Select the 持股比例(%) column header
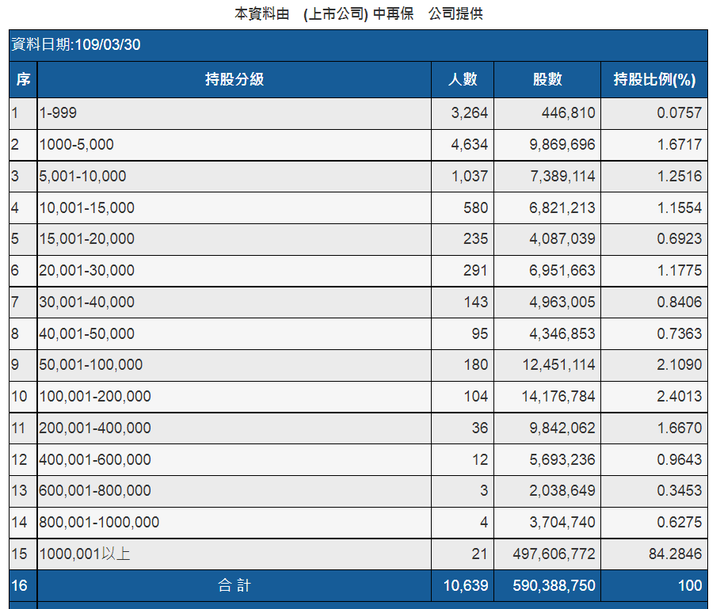Screen dimensions: 720x609 tap(654, 79)
